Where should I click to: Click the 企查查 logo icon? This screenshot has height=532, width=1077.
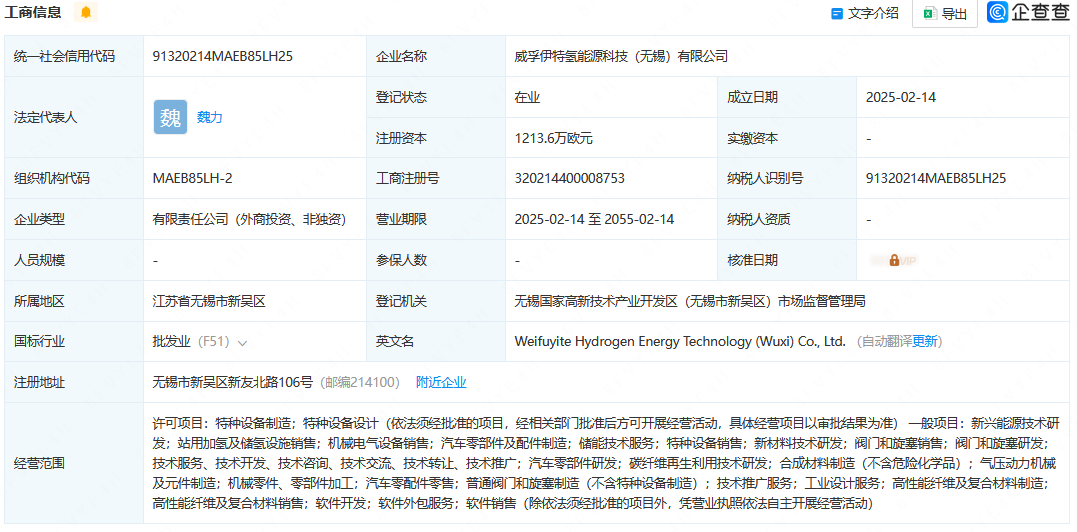[998, 12]
